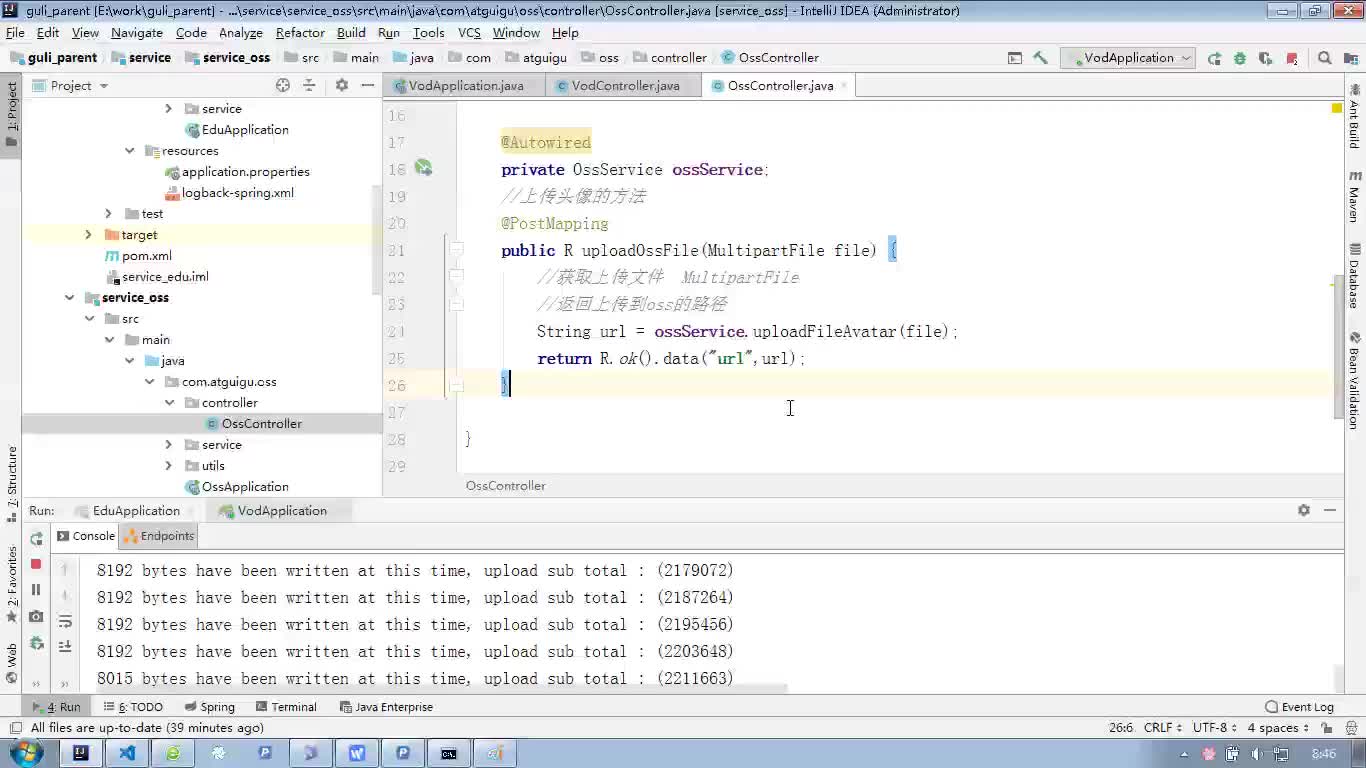The height and width of the screenshot is (768, 1366).
Task: Open the Refactor menu
Action: [300, 33]
